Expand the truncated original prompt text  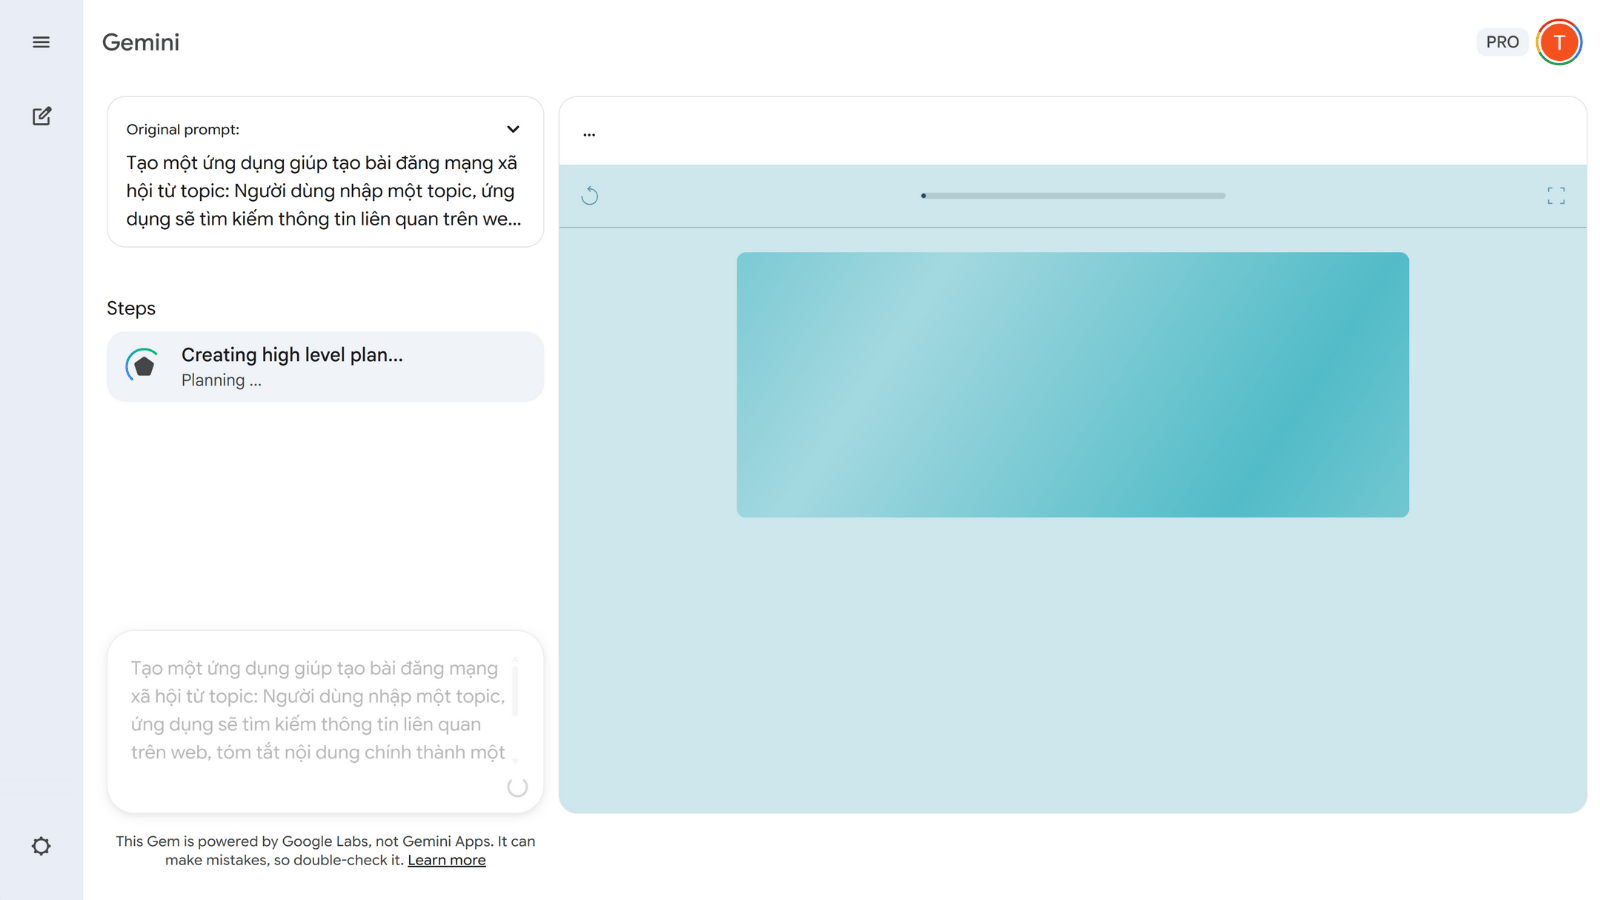[323, 191]
